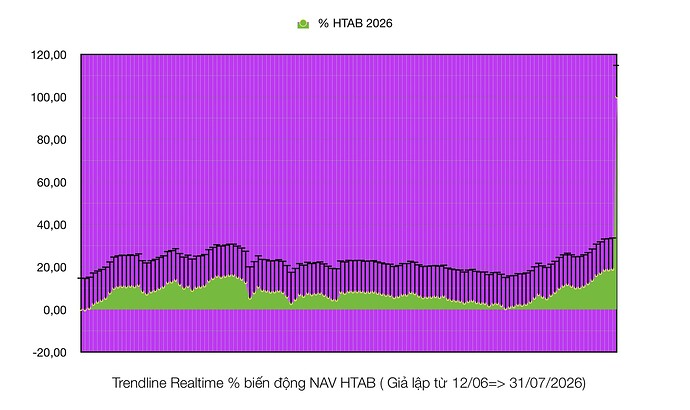Click the -20,00 y-axis label
Screen dimensions: 690x410
pyautogui.click(x=49, y=352)
